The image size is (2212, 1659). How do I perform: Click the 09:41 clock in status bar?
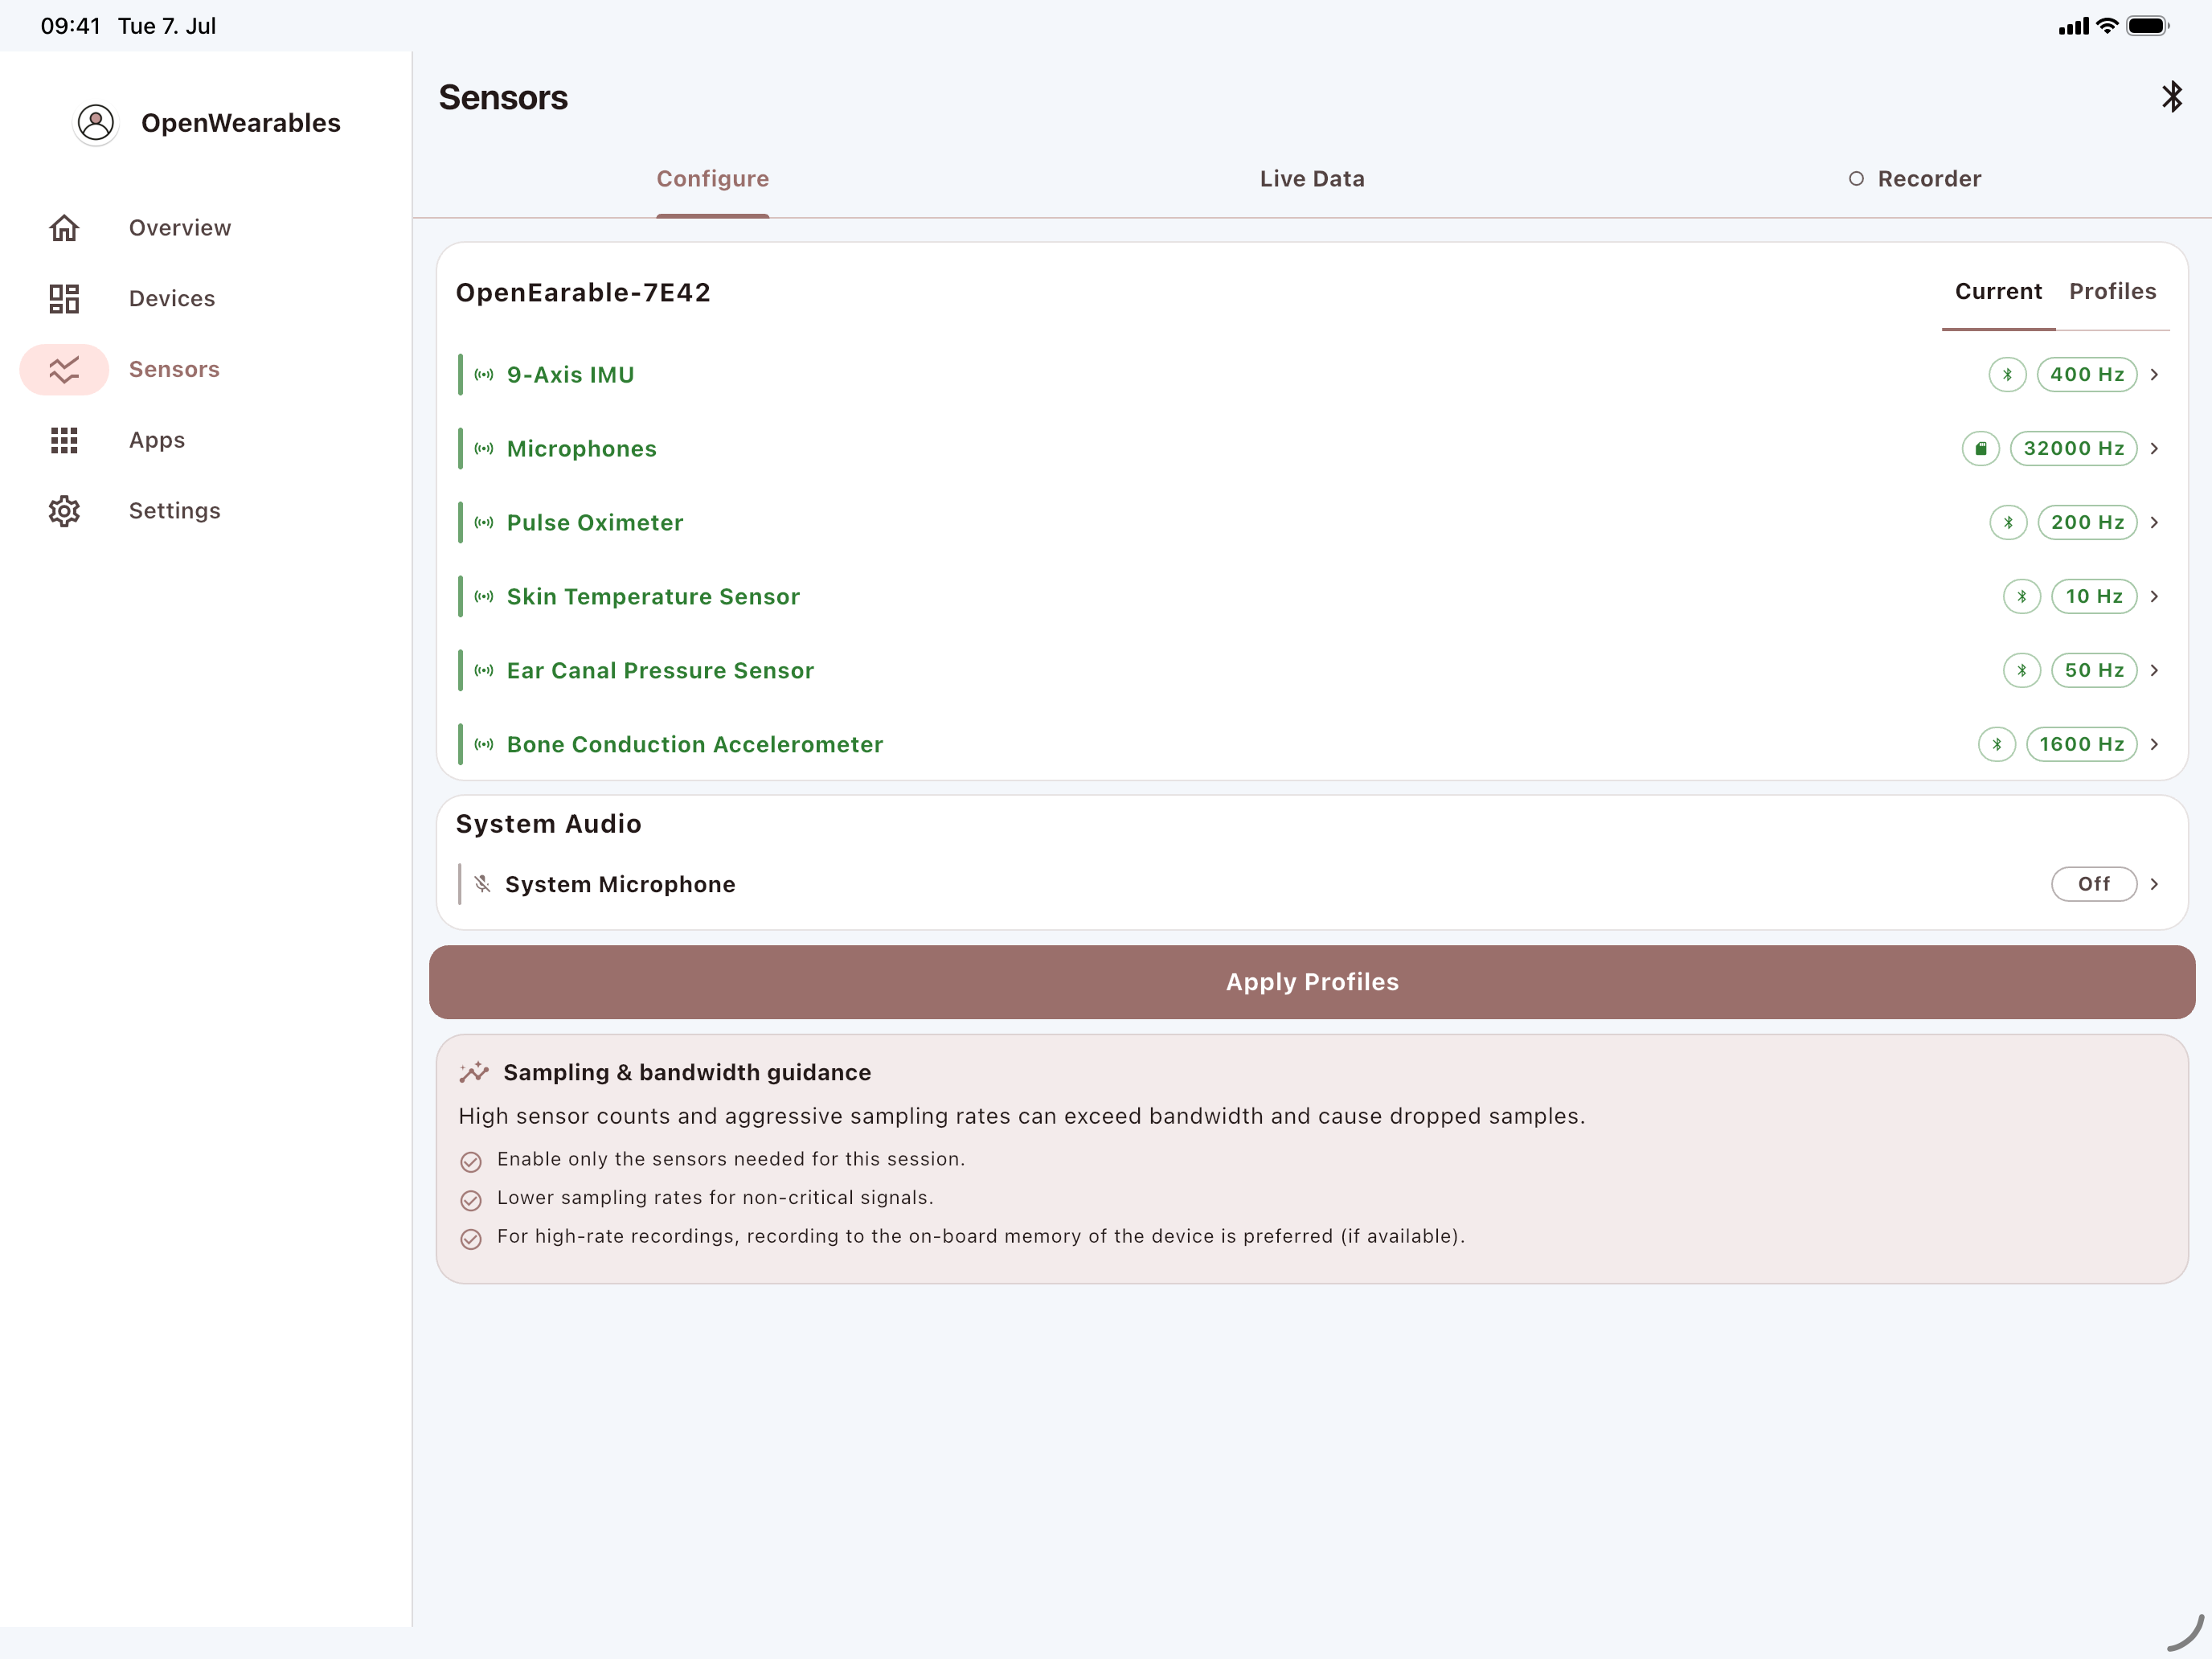(x=70, y=26)
